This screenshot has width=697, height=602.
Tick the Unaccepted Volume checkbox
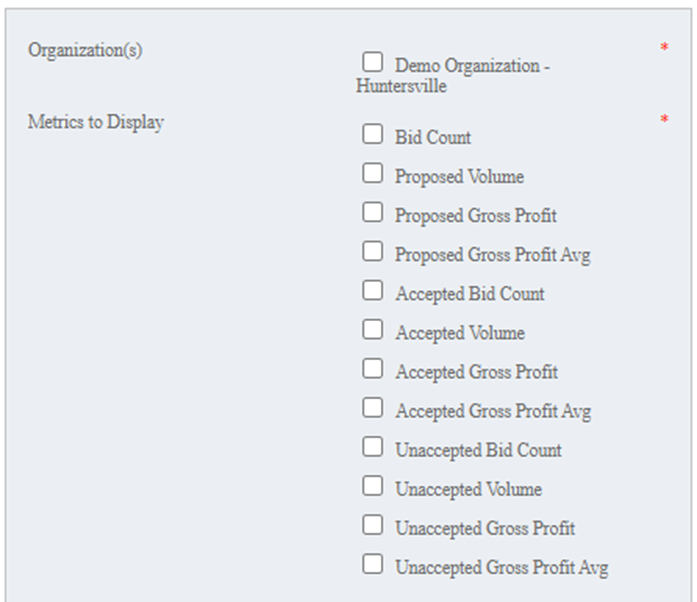click(x=372, y=486)
